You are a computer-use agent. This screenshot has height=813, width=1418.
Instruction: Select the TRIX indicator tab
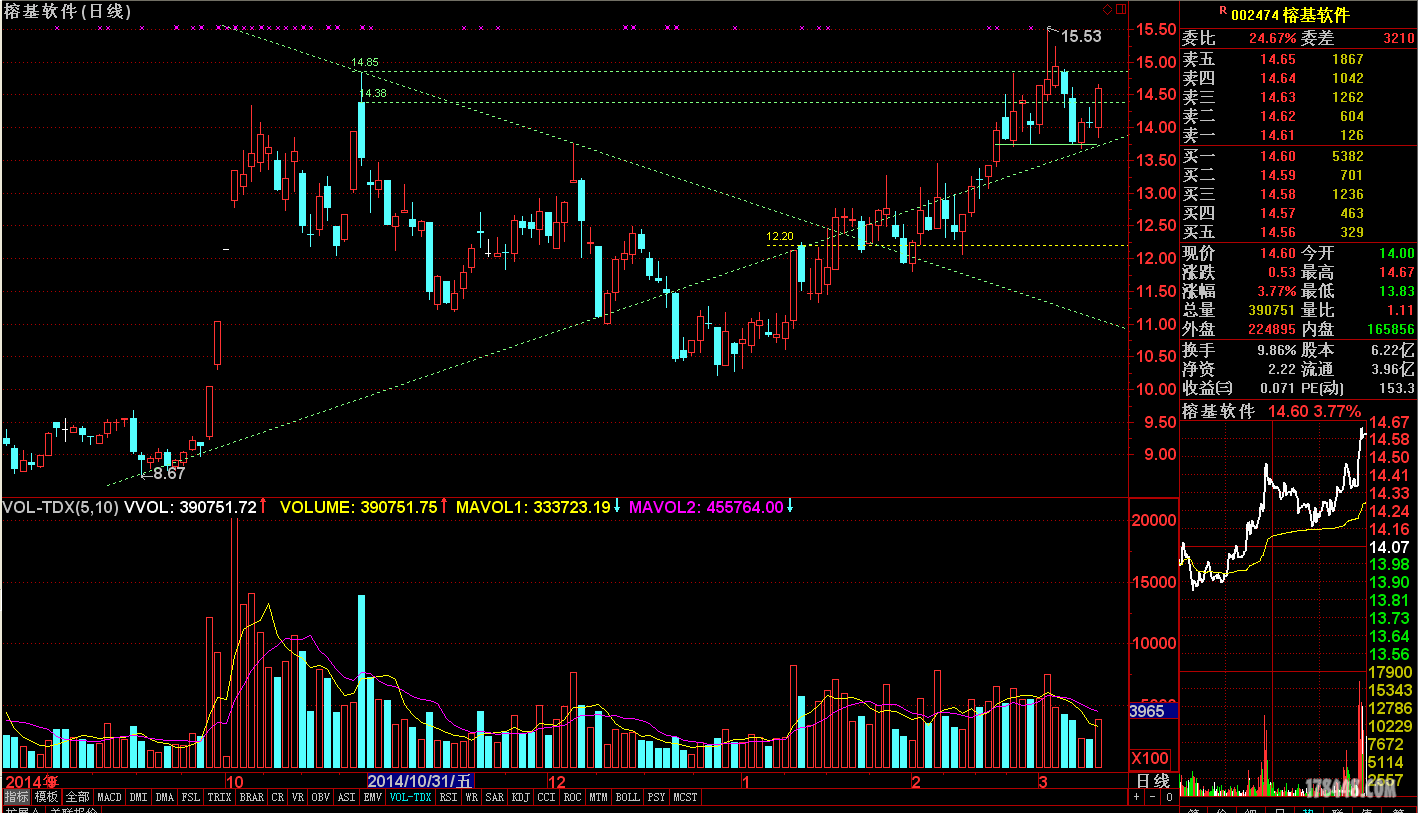[x=219, y=797]
